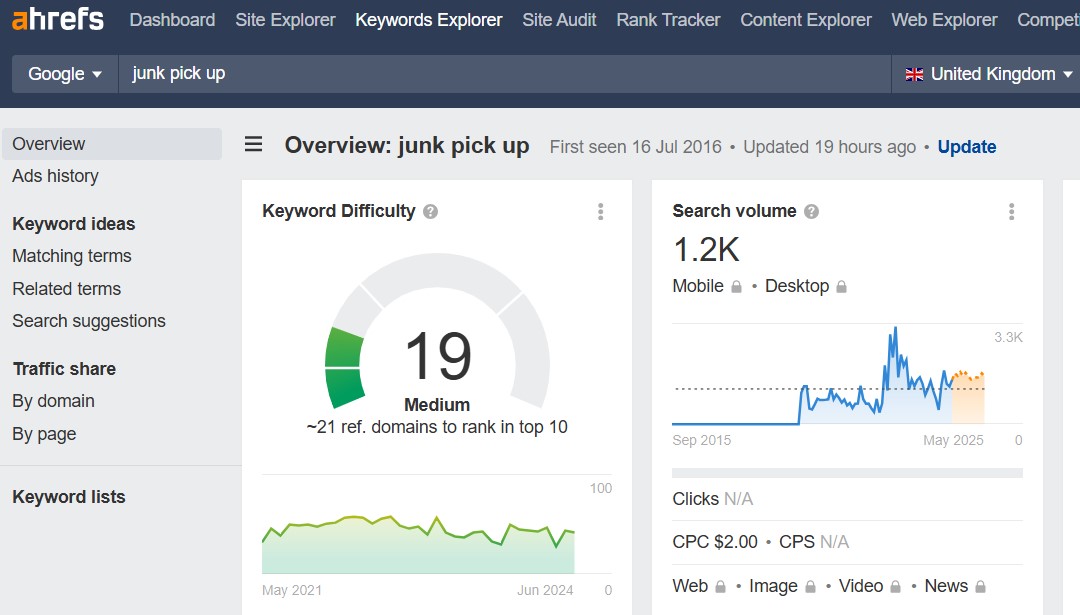Viewport: 1080px width, 615px height.
Task: Go to Rank Tracker in top navigation
Action: click(668, 20)
